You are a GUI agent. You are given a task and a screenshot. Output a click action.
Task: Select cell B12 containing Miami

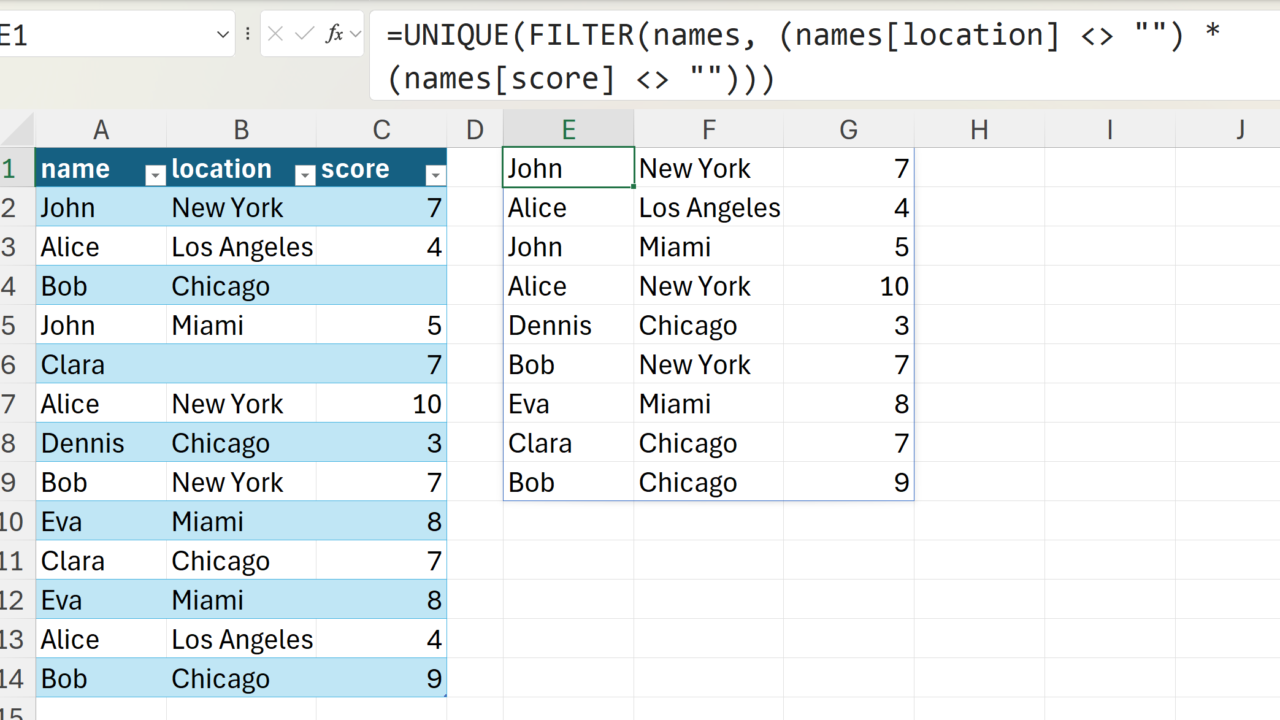(x=241, y=600)
